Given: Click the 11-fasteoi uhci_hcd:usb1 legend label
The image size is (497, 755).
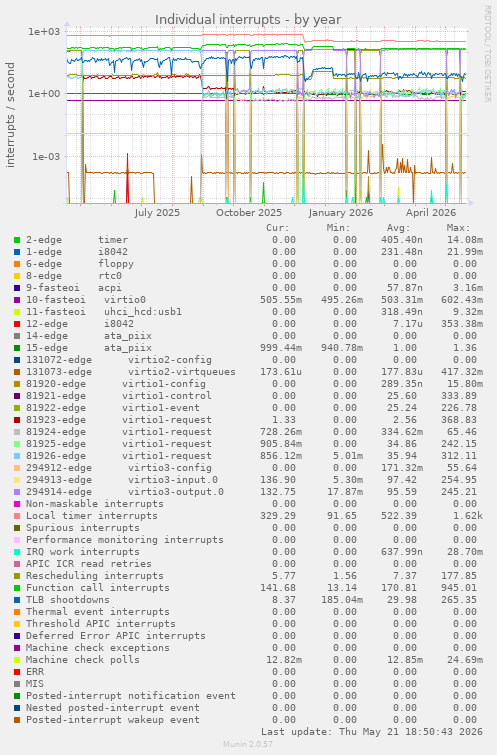Looking at the screenshot, I should pos(104,312).
